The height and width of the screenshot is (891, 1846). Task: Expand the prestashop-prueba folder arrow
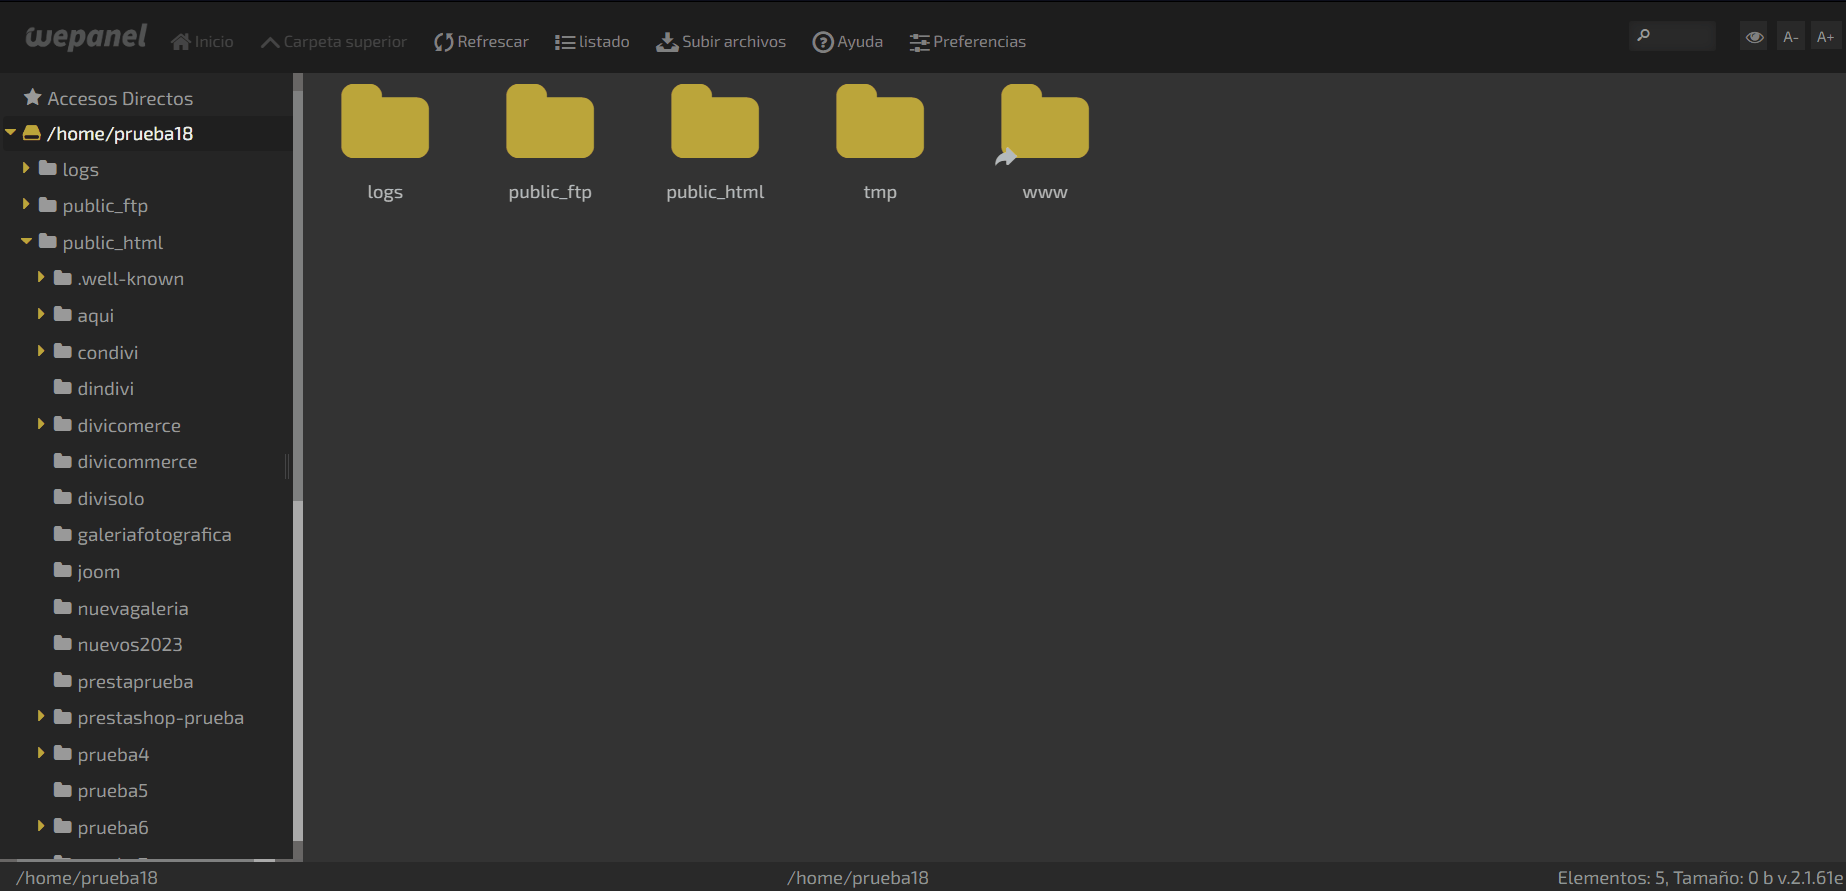point(41,716)
